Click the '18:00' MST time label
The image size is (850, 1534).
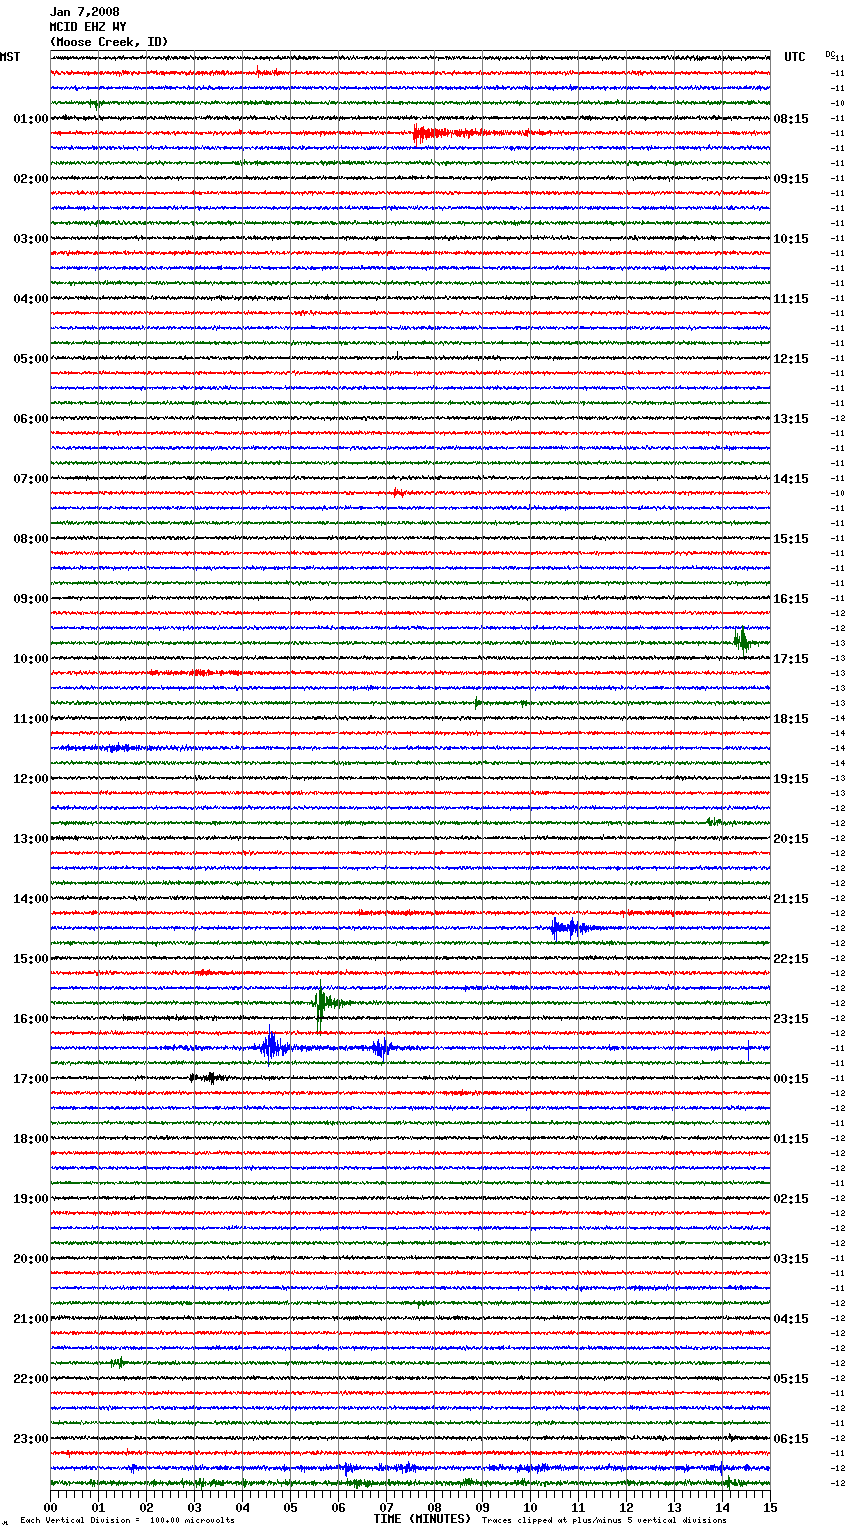pyautogui.click(x=31, y=1139)
